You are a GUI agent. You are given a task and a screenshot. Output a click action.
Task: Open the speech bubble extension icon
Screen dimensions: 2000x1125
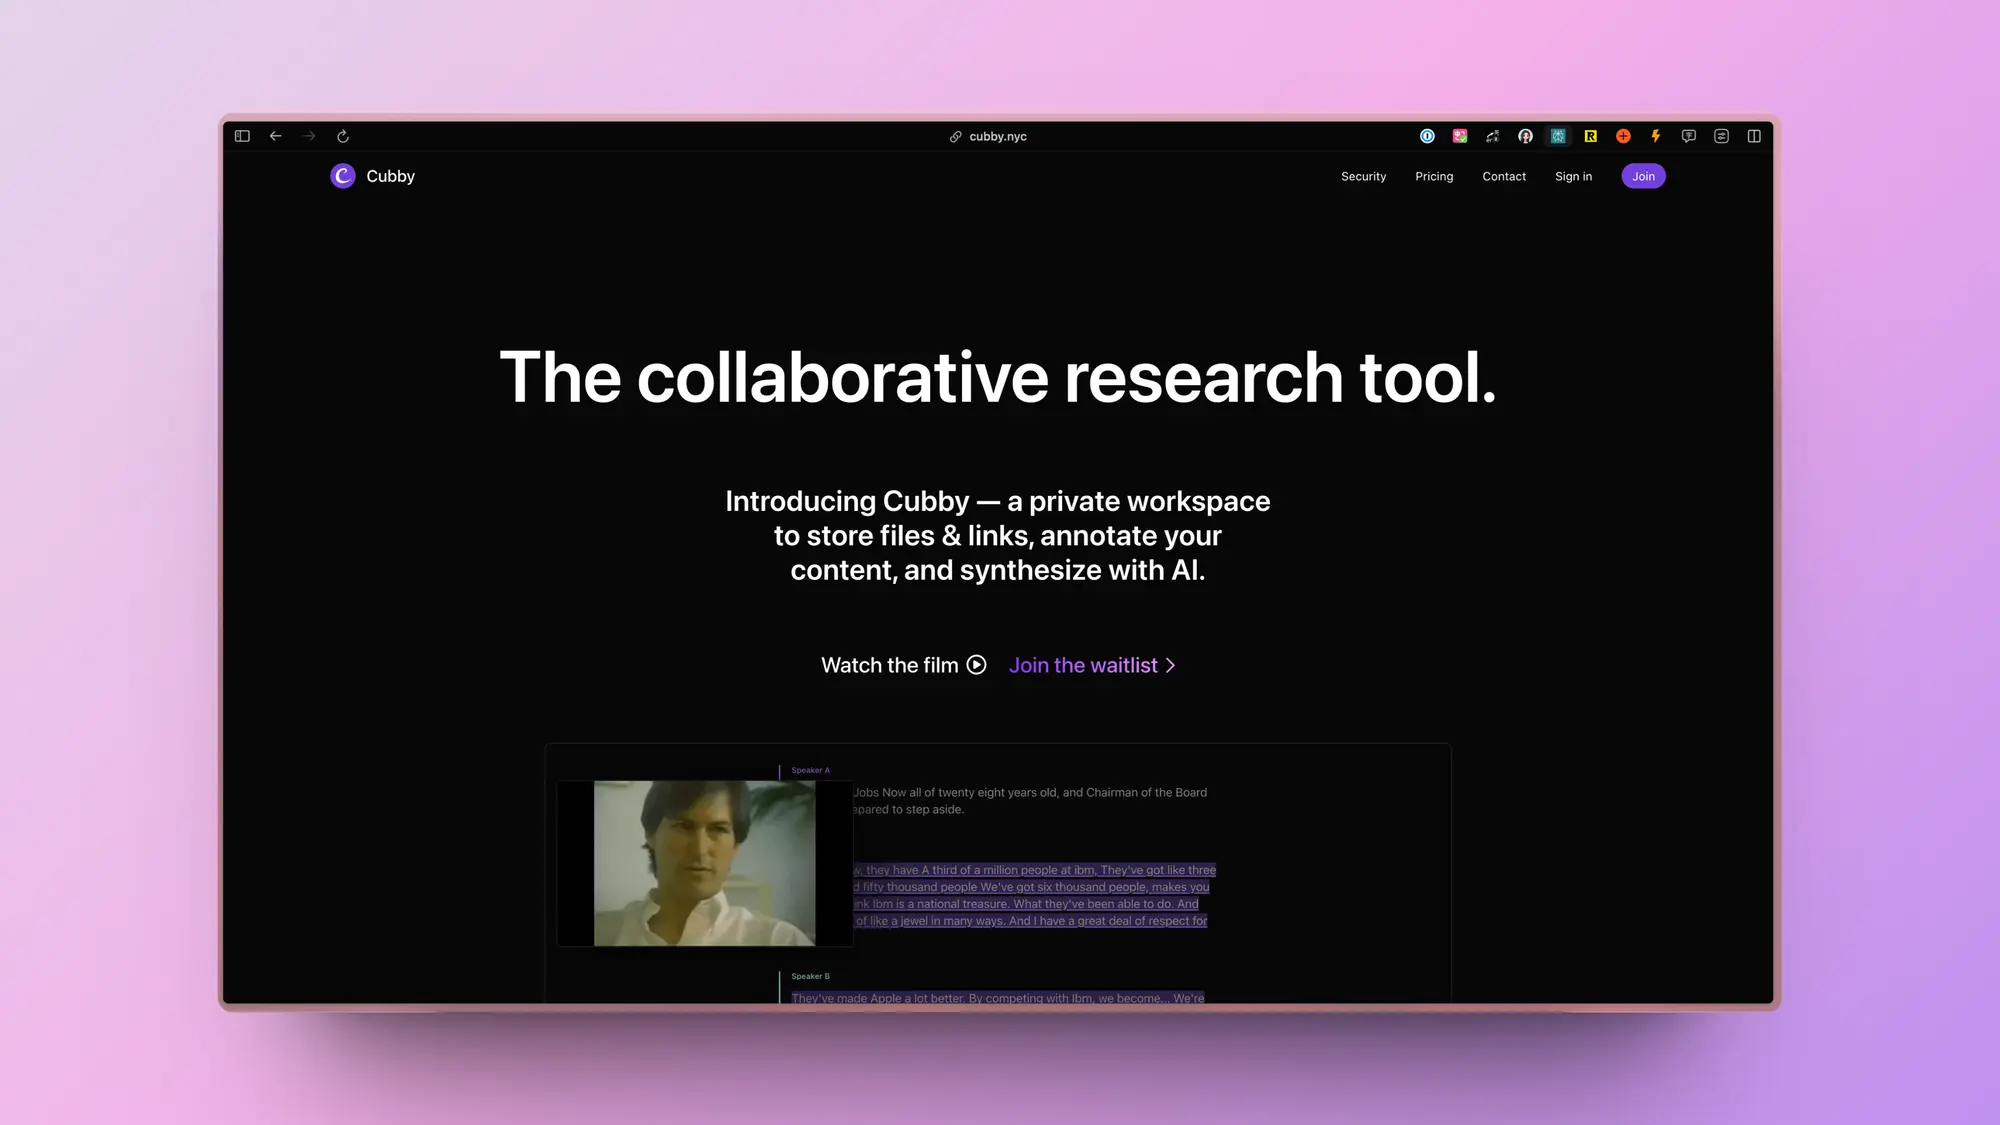click(x=1689, y=136)
